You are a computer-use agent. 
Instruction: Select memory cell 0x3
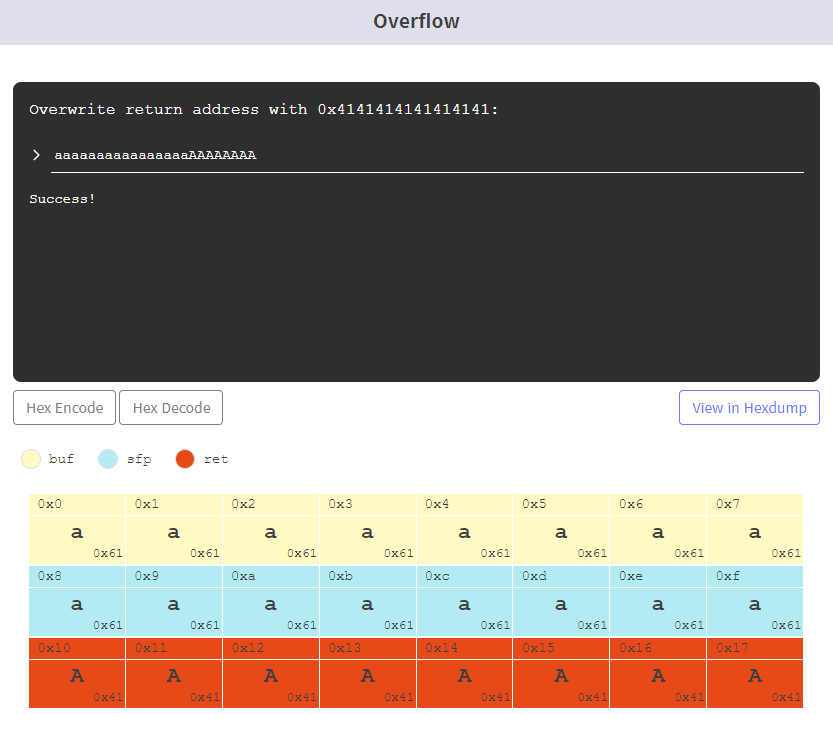[368, 529]
